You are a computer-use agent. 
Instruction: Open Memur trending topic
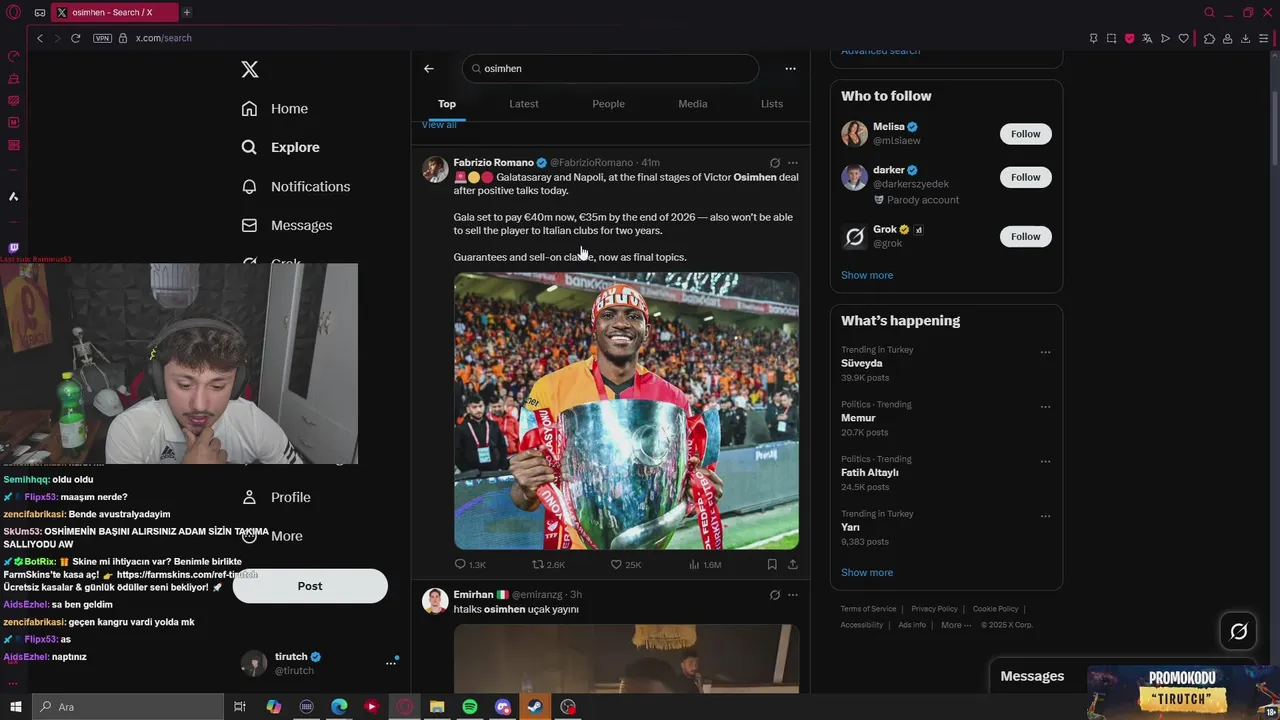858,418
